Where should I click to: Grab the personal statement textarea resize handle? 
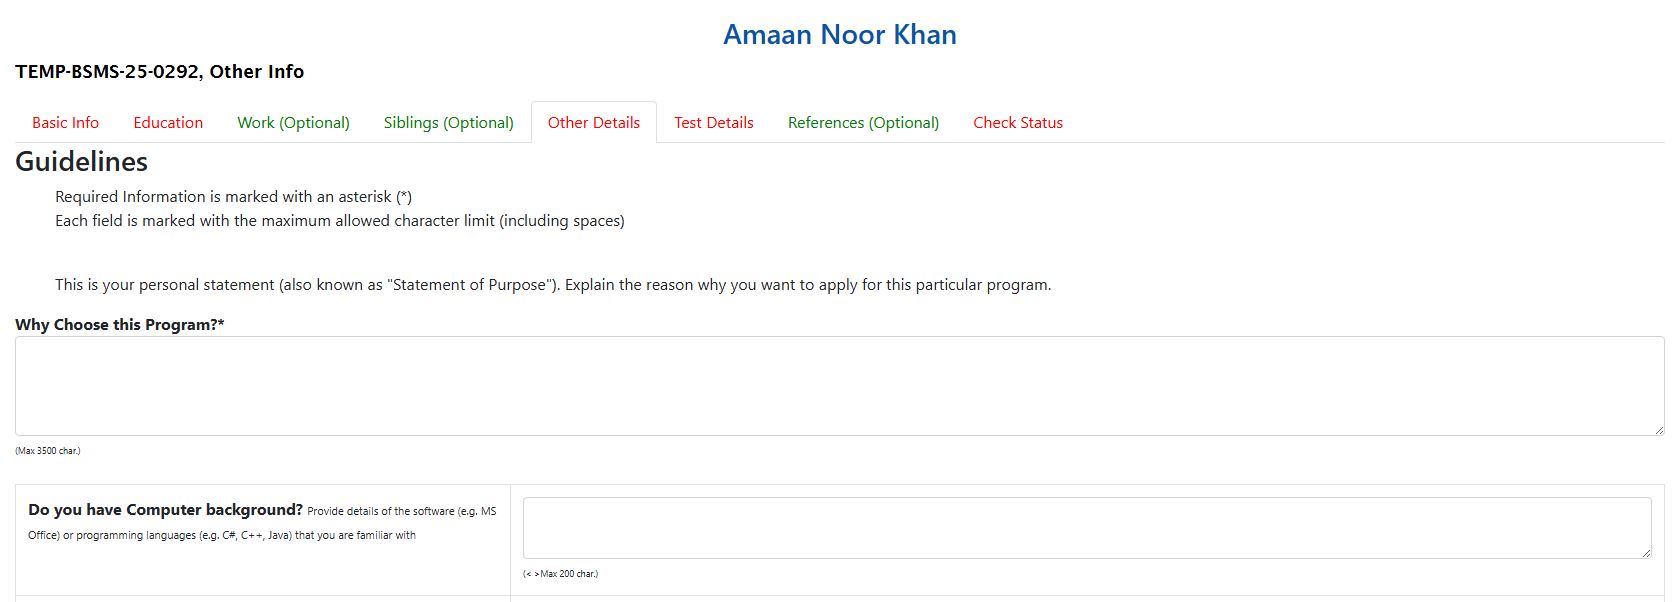(x=1658, y=430)
